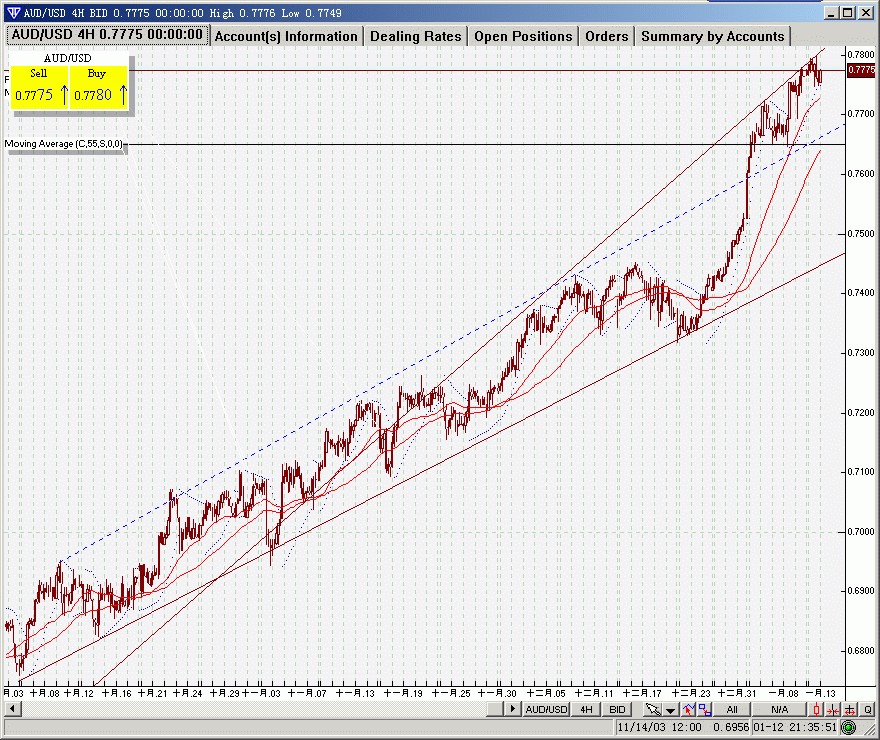Click the 0.7775 current price marker on axis

click(x=861, y=70)
